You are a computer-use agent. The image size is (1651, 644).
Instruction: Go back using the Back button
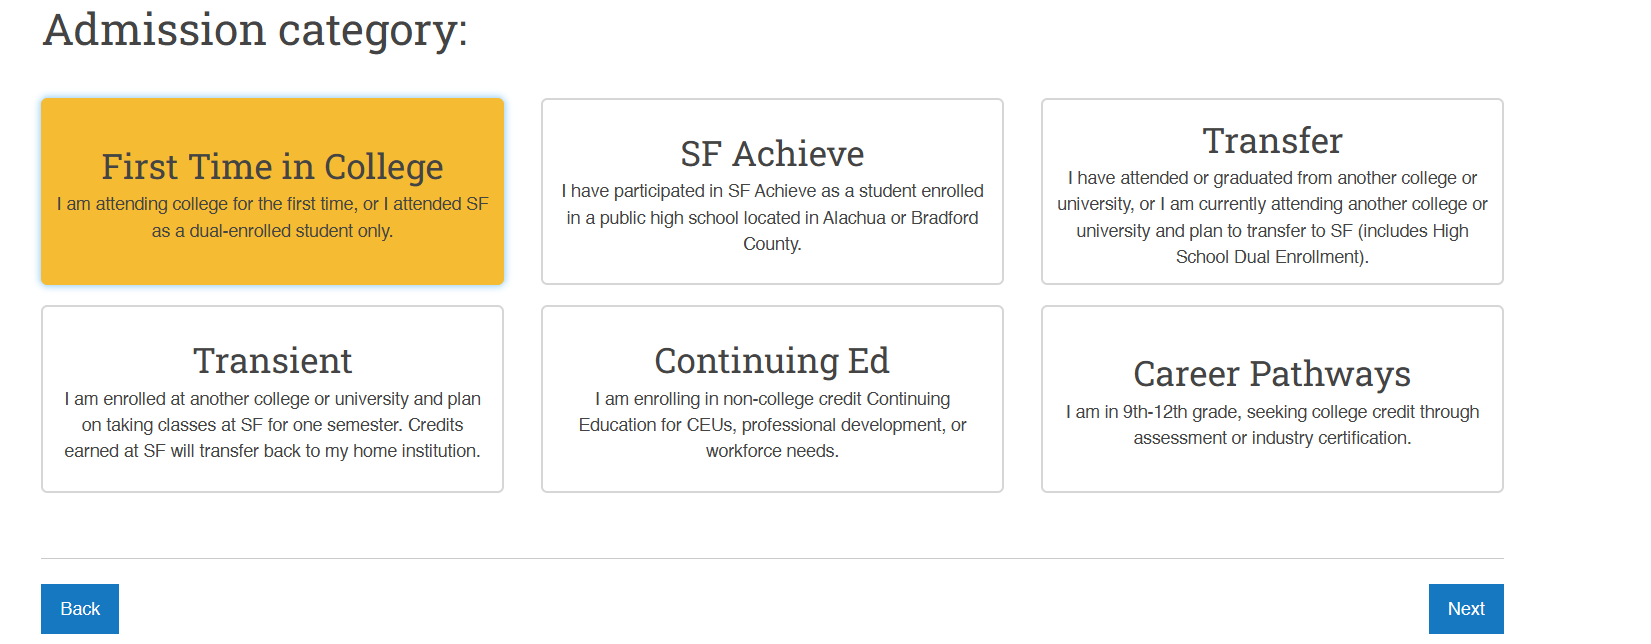coord(80,609)
